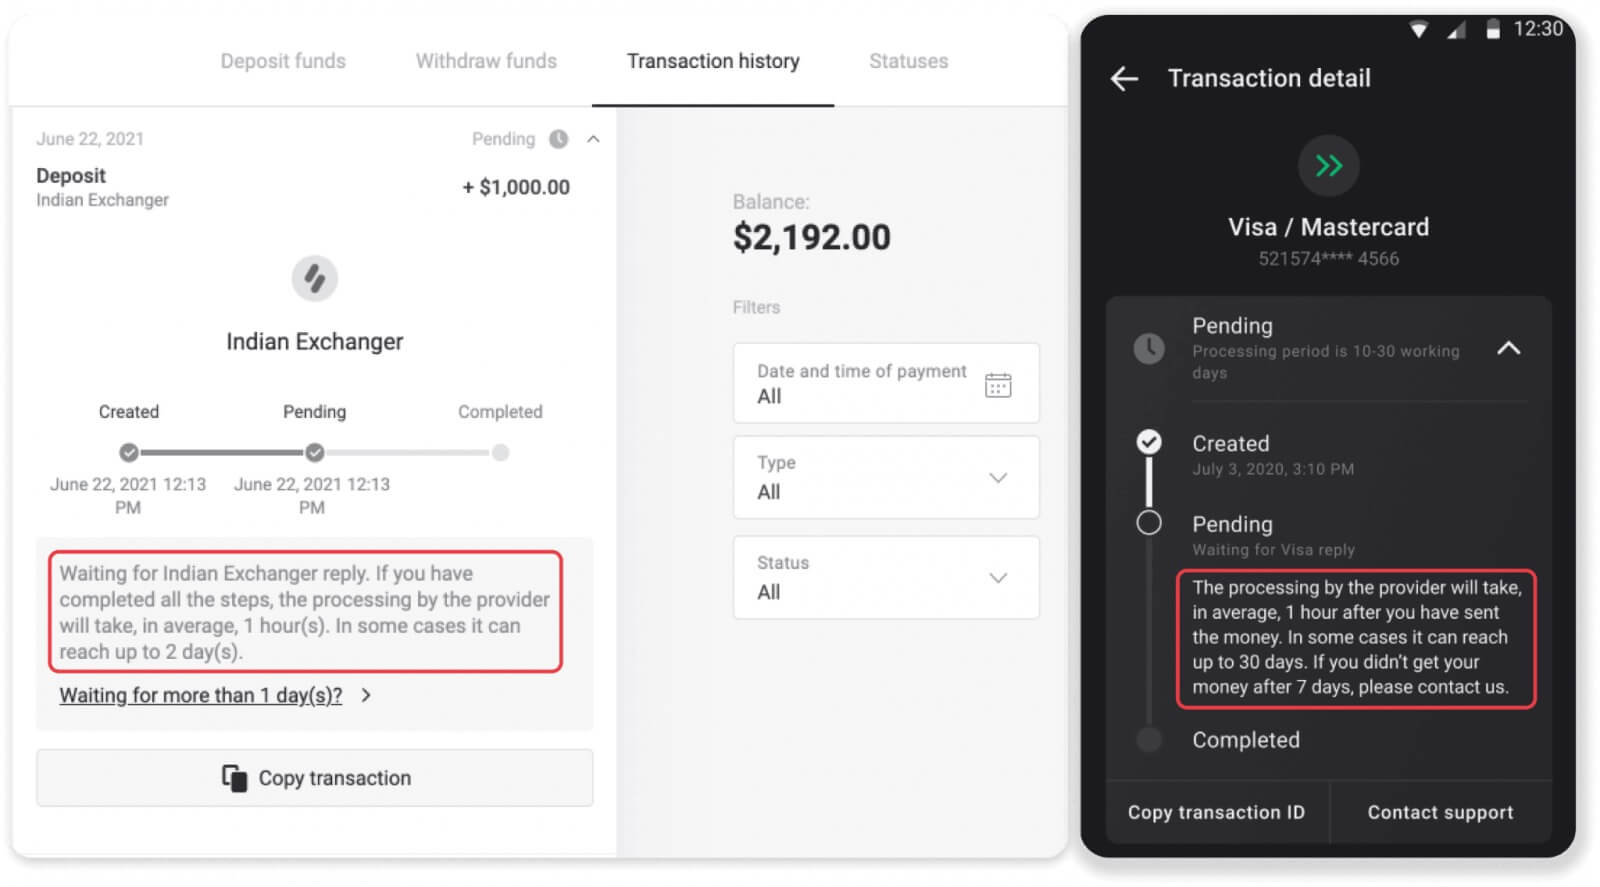
Task: Click the Visa / Mastercard double-chevron icon
Action: click(x=1328, y=166)
